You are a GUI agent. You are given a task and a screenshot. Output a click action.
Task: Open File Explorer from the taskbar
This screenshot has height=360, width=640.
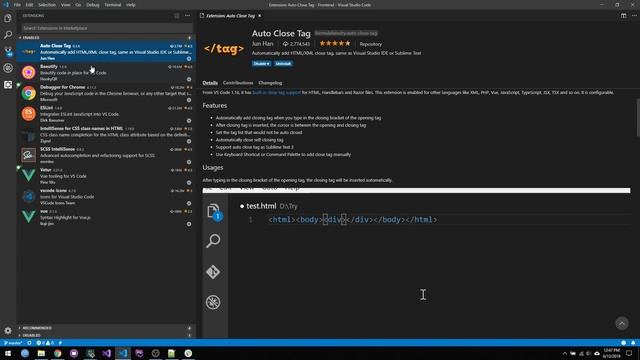click(41, 353)
